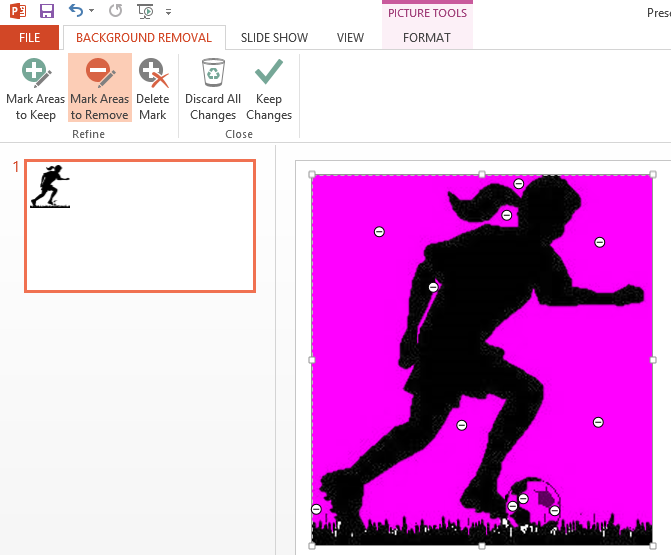Click the PowerPoint application icon
The image size is (671, 555).
18,12
